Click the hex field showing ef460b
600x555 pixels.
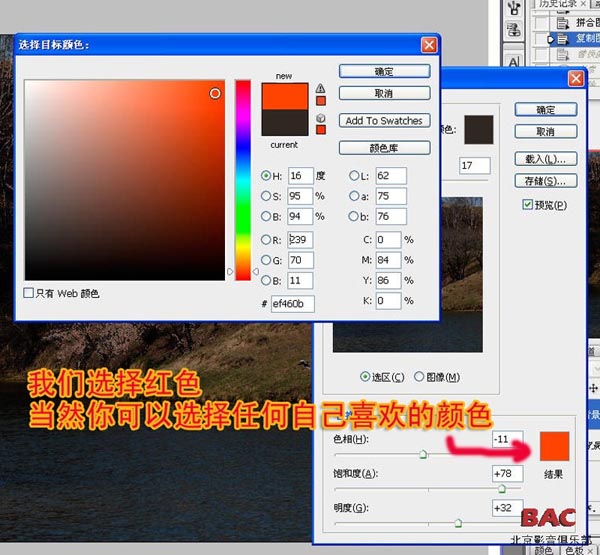coord(293,304)
